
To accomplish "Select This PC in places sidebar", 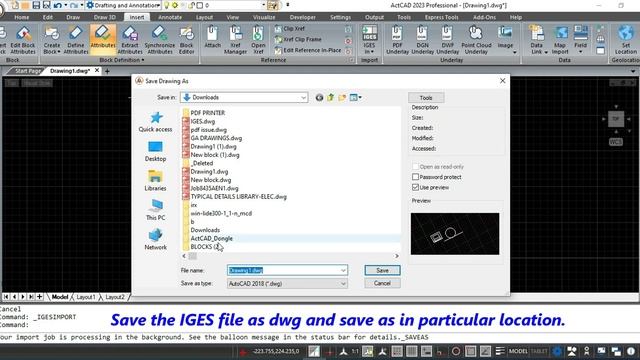I will click(x=156, y=210).
